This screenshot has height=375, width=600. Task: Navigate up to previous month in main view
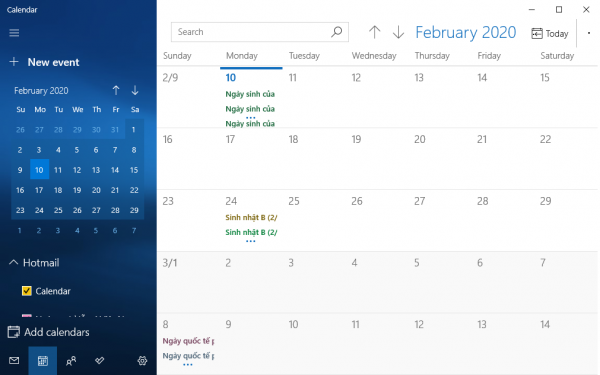[375, 32]
